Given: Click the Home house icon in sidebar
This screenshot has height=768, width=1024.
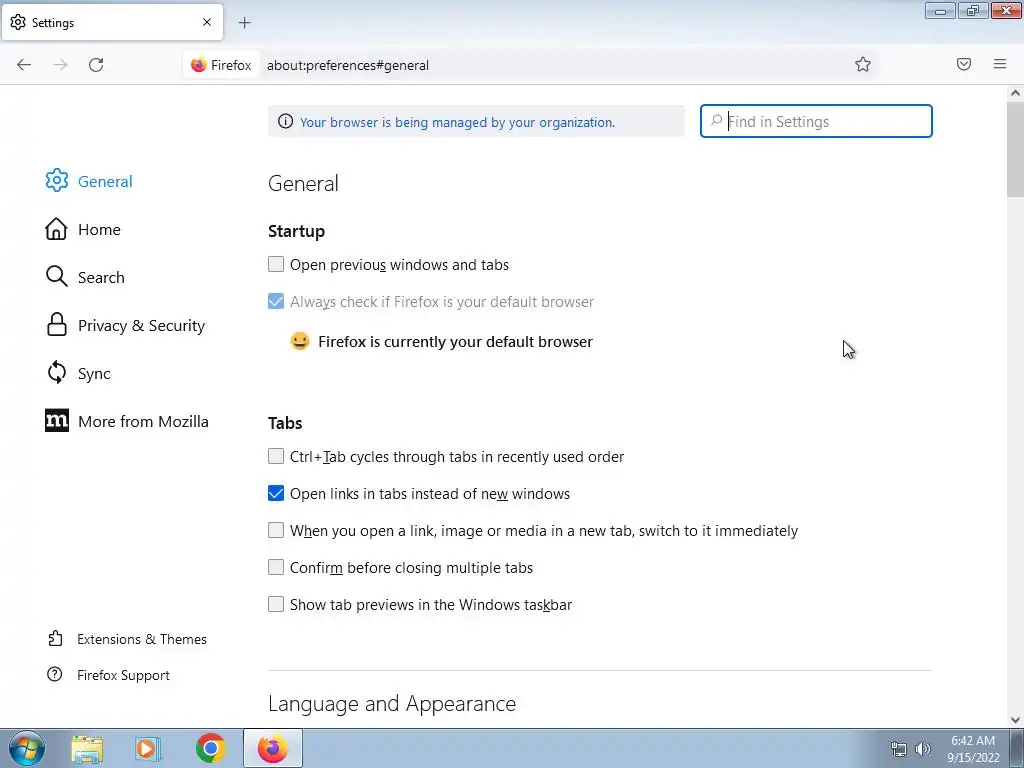Looking at the screenshot, I should pos(56,229).
